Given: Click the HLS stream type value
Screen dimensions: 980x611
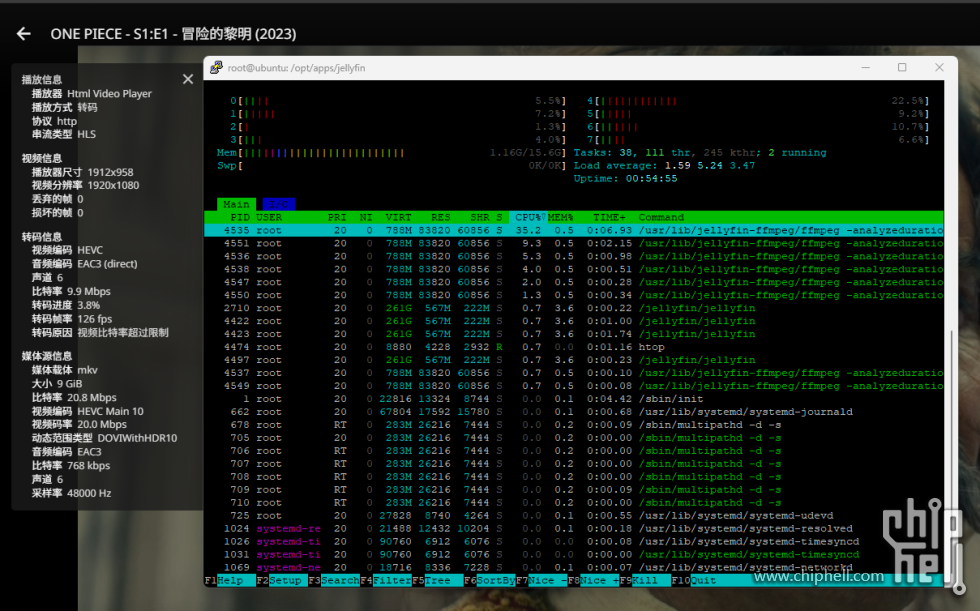Looking at the screenshot, I should (86, 134).
